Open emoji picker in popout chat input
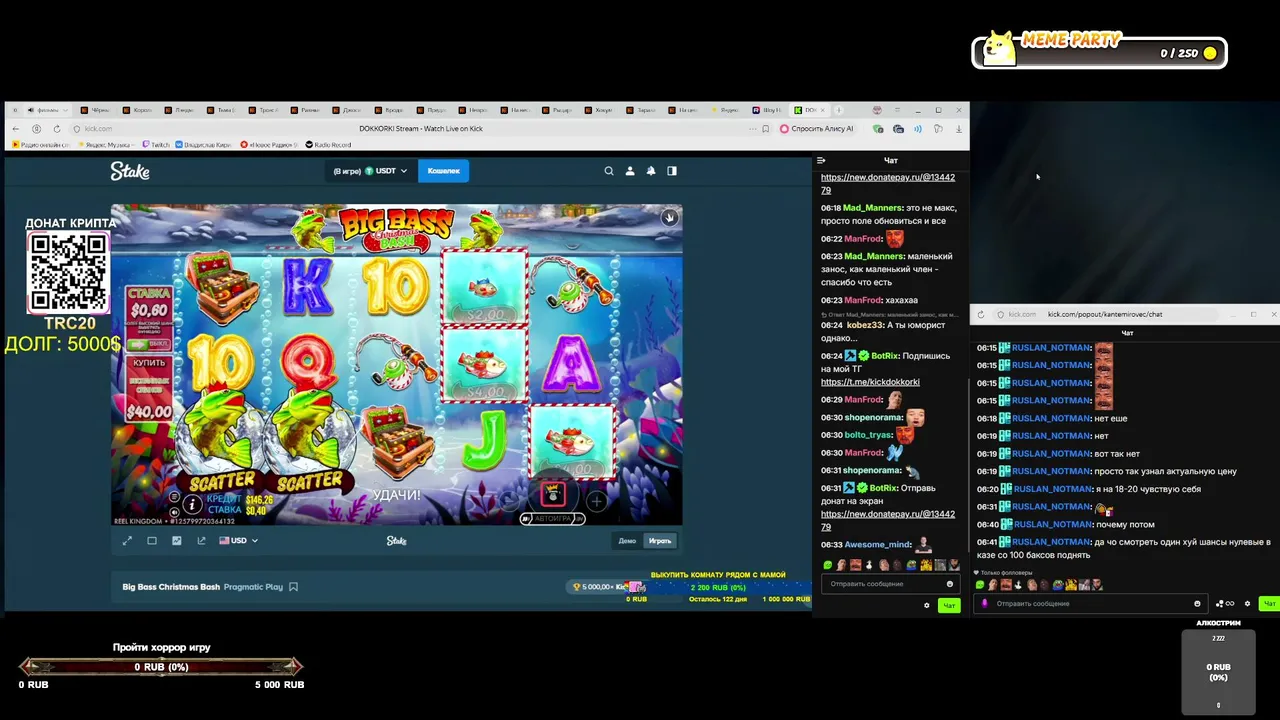The image size is (1280, 720). tap(1197, 604)
